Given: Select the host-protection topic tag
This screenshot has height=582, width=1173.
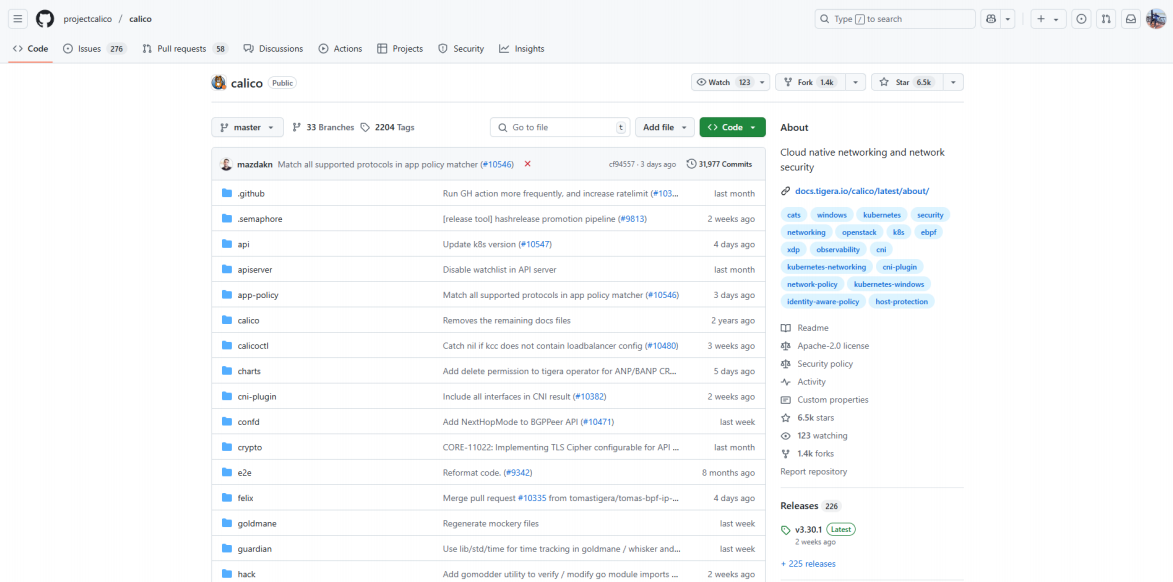Looking at the screenshot, I should pyautogui.click(x=901, y=301).
